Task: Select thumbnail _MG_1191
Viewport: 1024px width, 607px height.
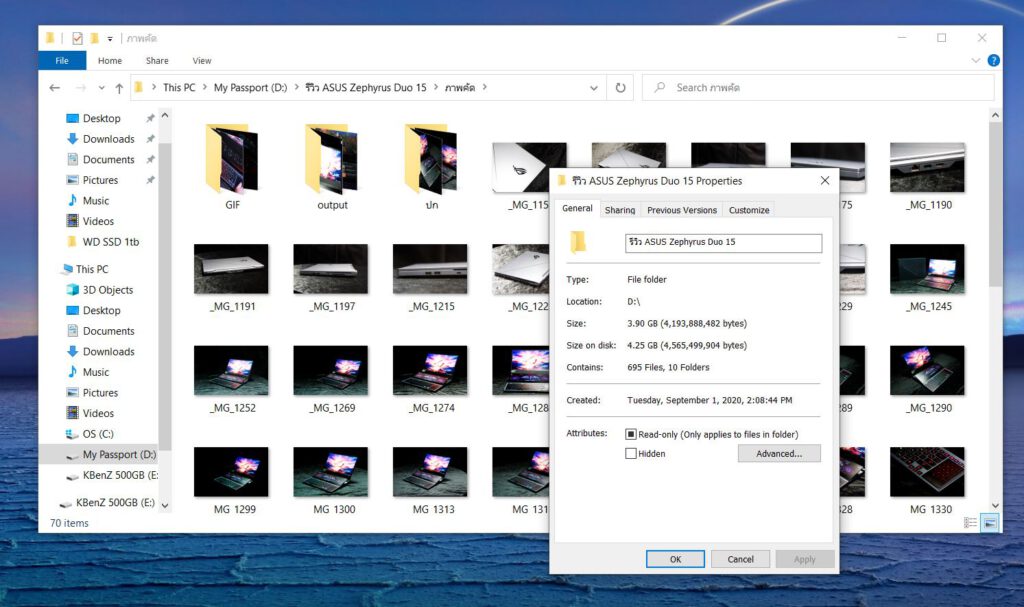Action: (x=231, y=269)
